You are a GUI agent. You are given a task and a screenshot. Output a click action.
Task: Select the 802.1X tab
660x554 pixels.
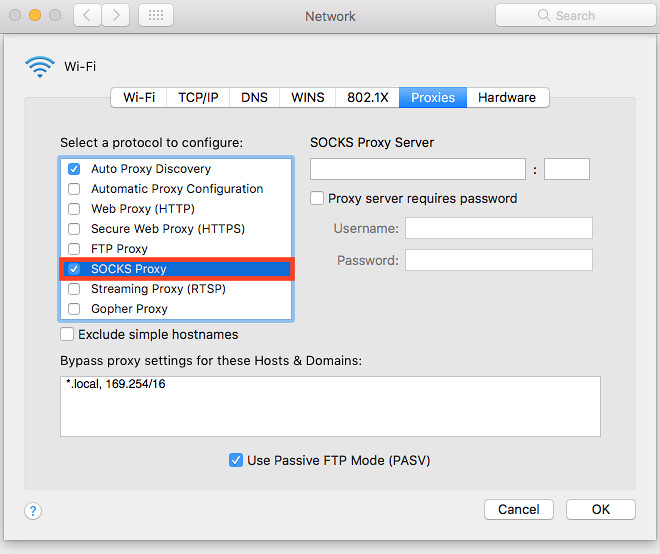tap(367, 98)
